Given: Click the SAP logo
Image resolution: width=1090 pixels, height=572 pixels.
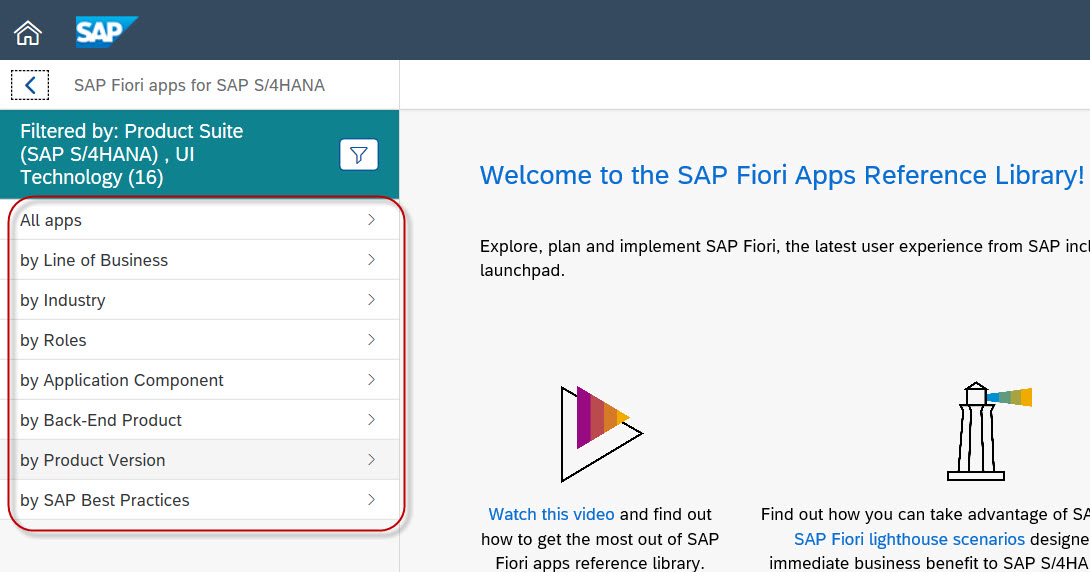Looking at the screenshot, I should 106,32.
